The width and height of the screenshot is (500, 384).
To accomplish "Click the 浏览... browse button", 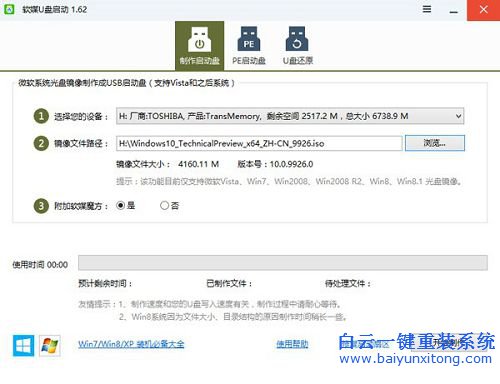I will (x=435, y=143).
